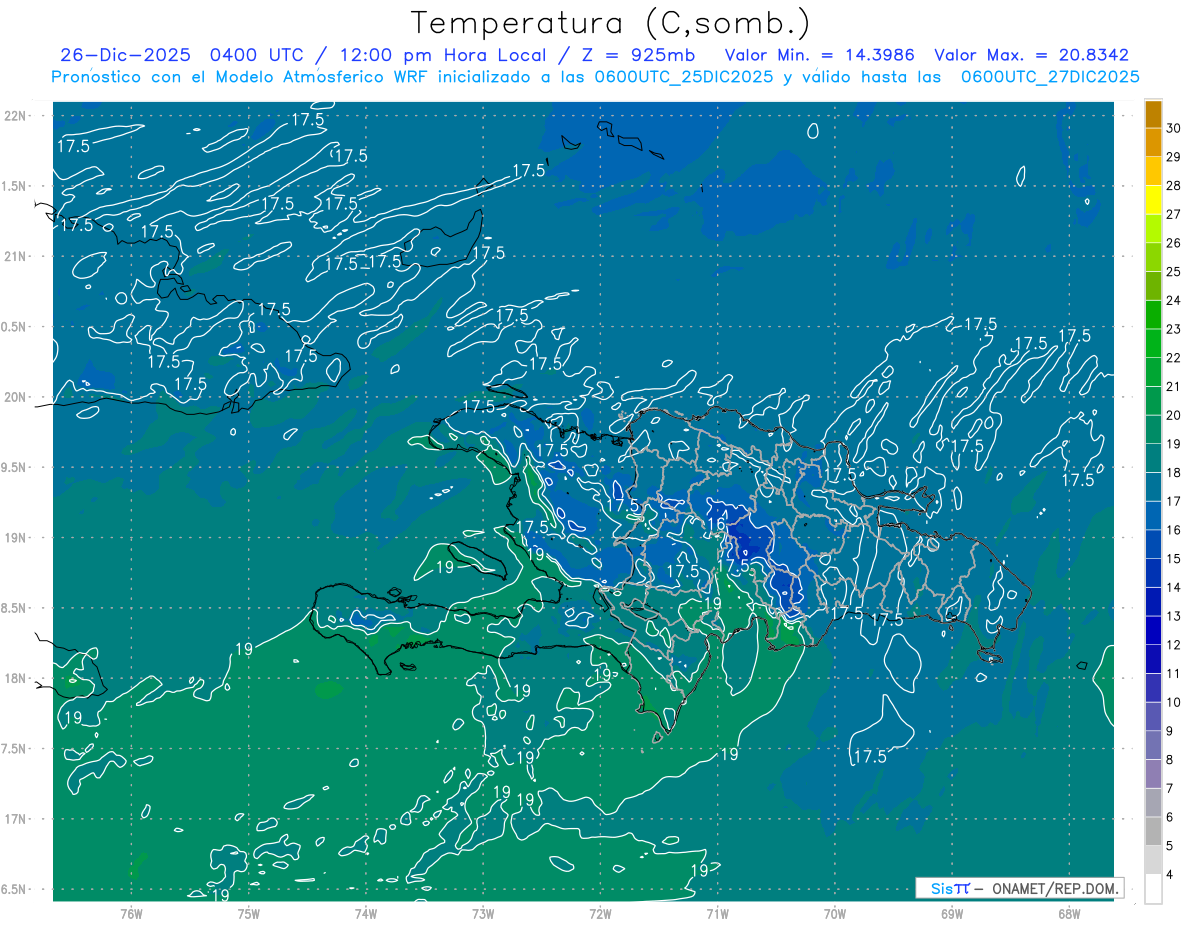The height and width of the screenshot is (927, 1200).
Task: Click the '16' contour label on the map
Action: pos(716,523)
